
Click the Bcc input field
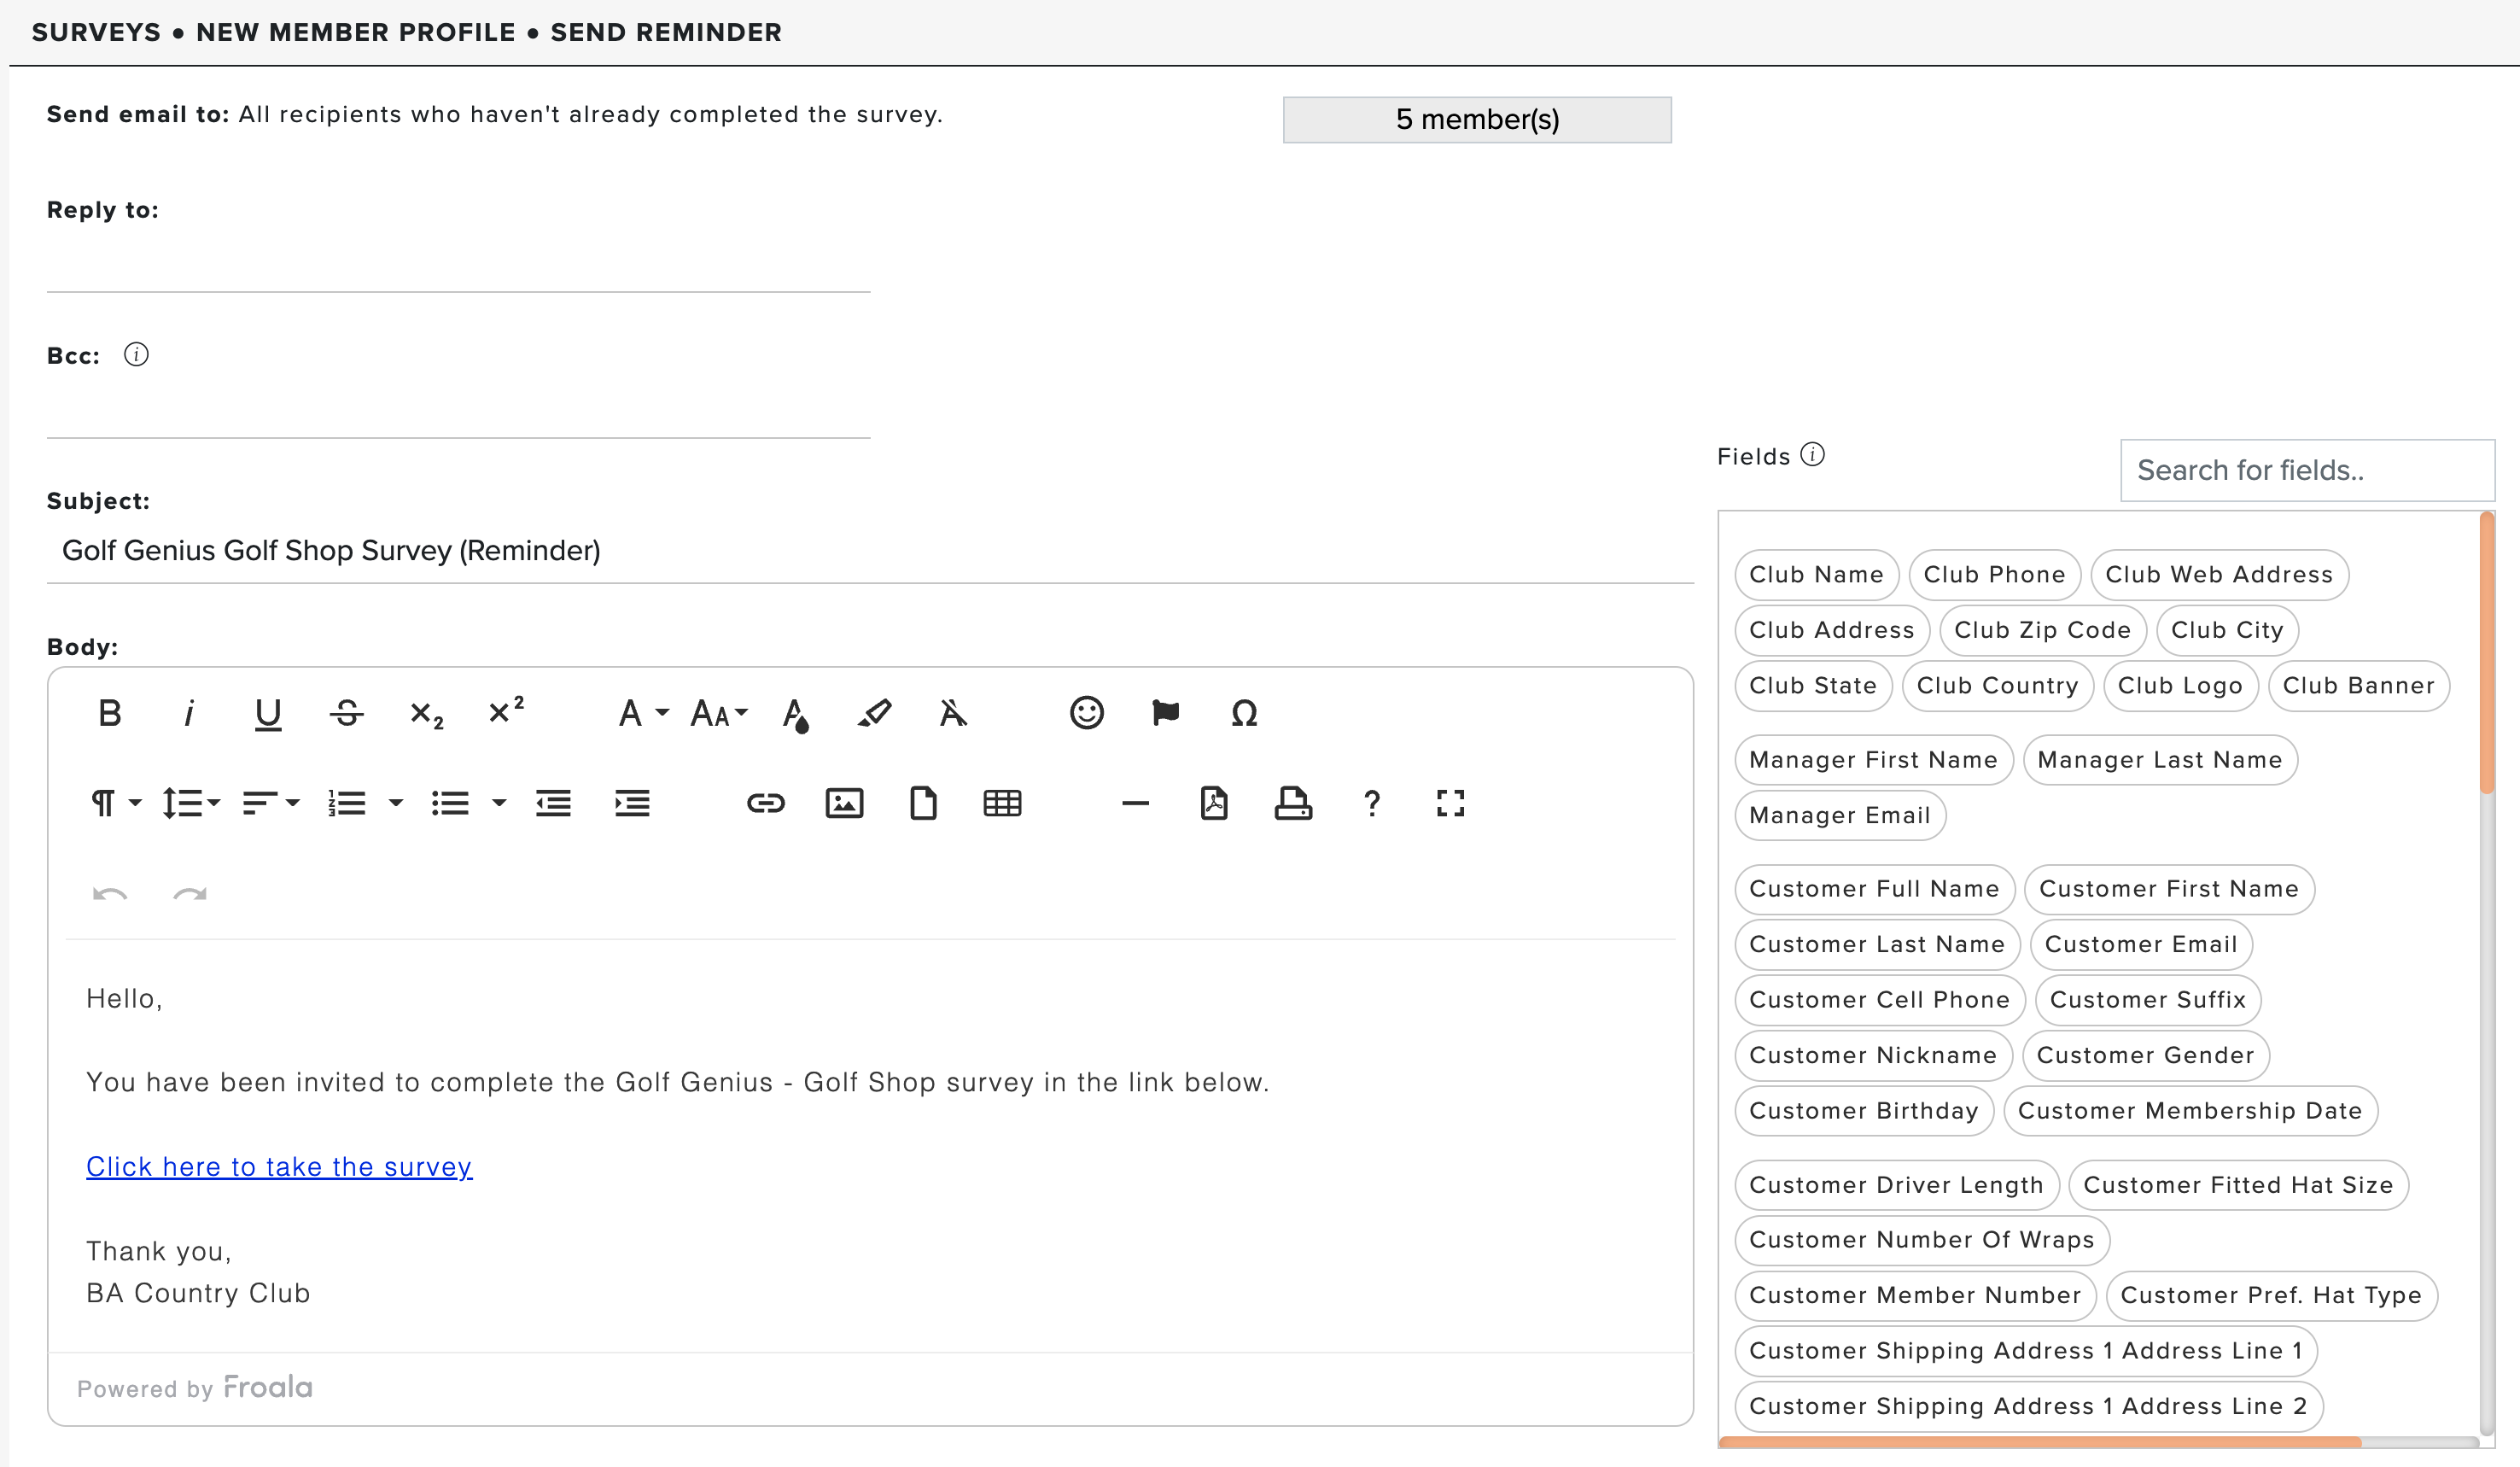pyautogui.click(x=458, y=411)
